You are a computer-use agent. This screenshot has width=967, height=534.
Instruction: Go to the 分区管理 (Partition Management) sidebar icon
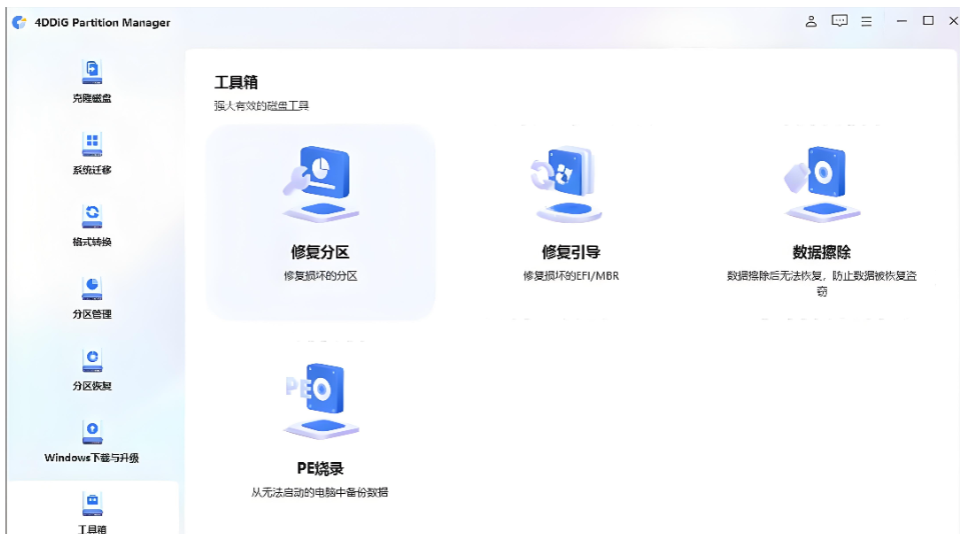pyautogui.click(x=92, y=288)
